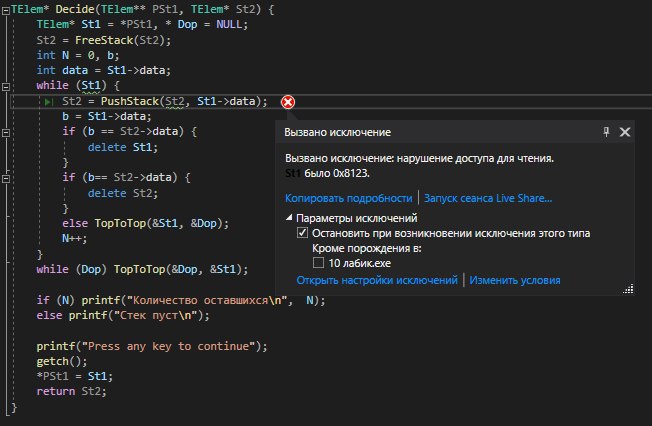
Task: Click the popup resize grip
Action: (628, 289)
